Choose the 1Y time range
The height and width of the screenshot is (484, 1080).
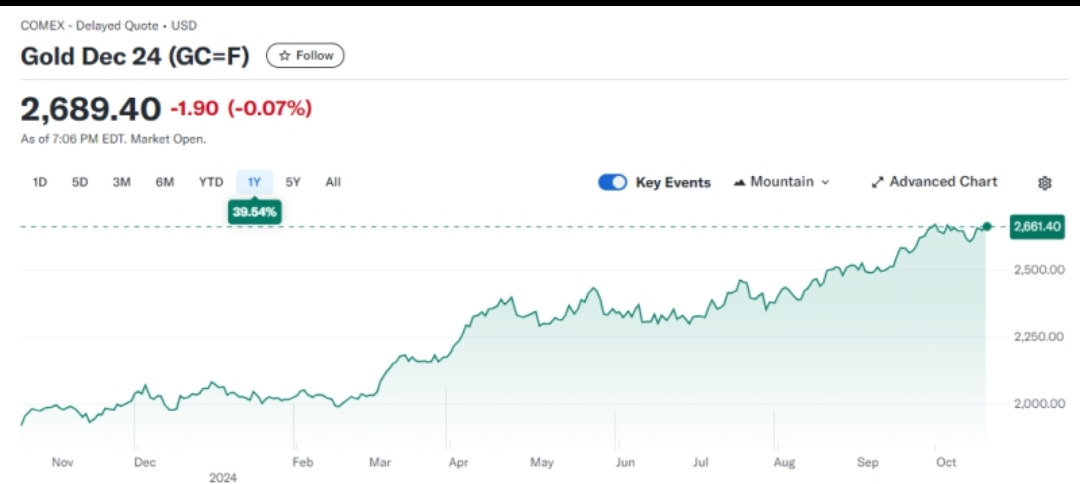(254, 182)
